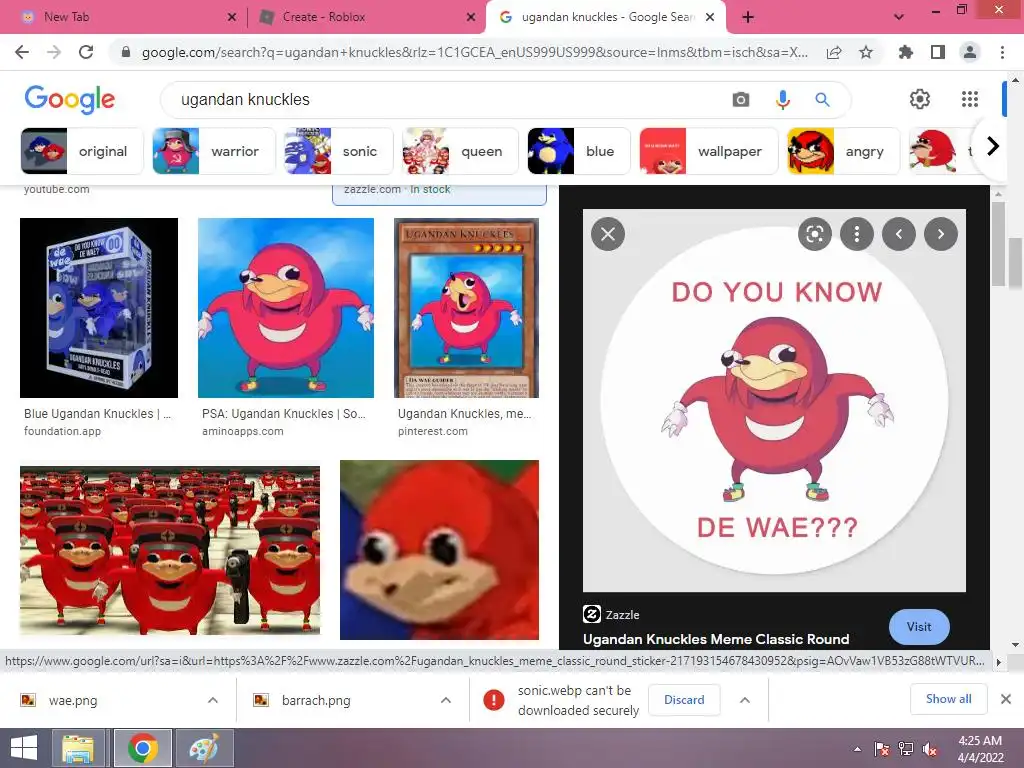Click the browser forward arrow
The width and height of the screenshot is (1024, 768).
point(54,52)
